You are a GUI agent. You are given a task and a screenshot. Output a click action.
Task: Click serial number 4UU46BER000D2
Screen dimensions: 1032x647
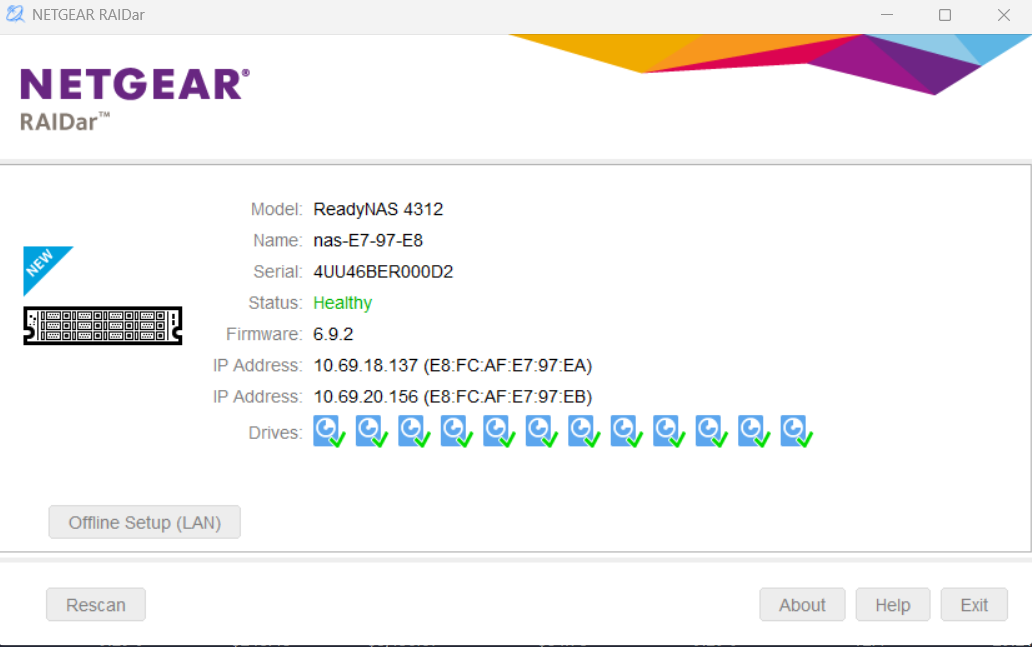click(x=383, y=272)
